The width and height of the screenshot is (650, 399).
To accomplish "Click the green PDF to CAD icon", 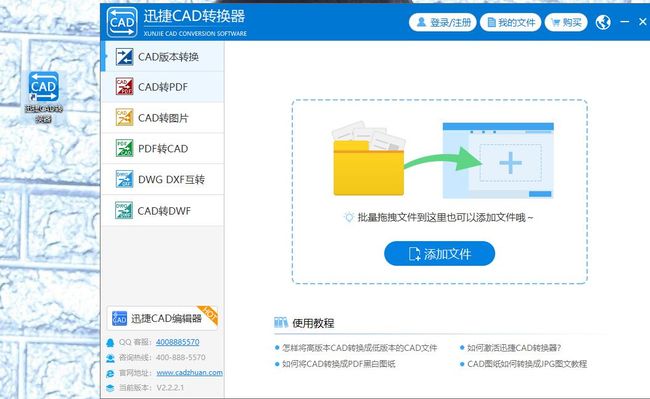I will click(124, 148).
